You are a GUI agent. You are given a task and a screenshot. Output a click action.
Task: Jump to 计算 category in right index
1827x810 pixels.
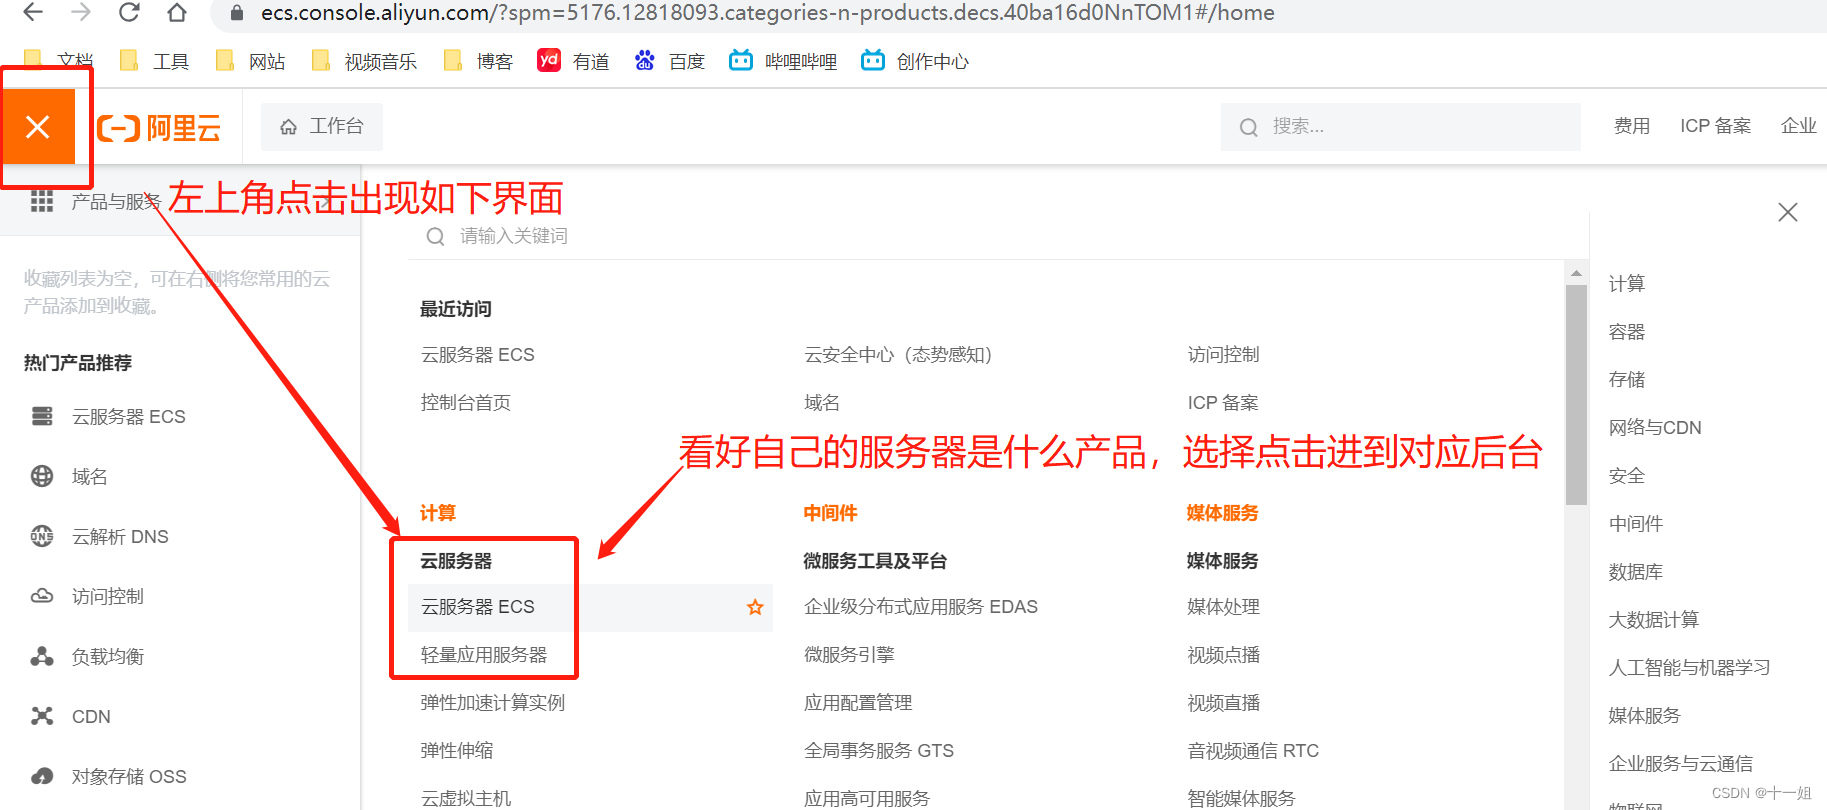pos(1627,284)
